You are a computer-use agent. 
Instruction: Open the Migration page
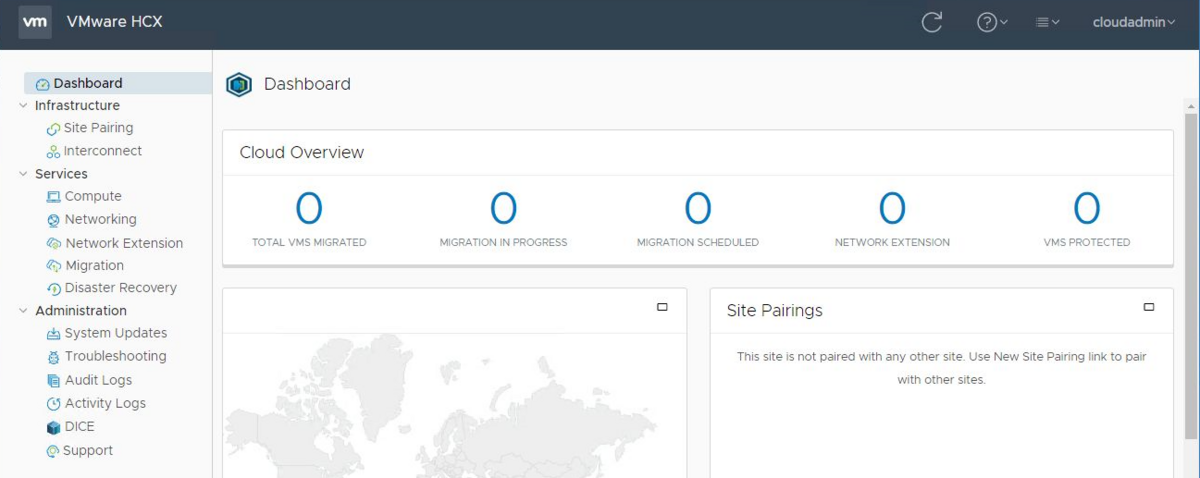94,265
